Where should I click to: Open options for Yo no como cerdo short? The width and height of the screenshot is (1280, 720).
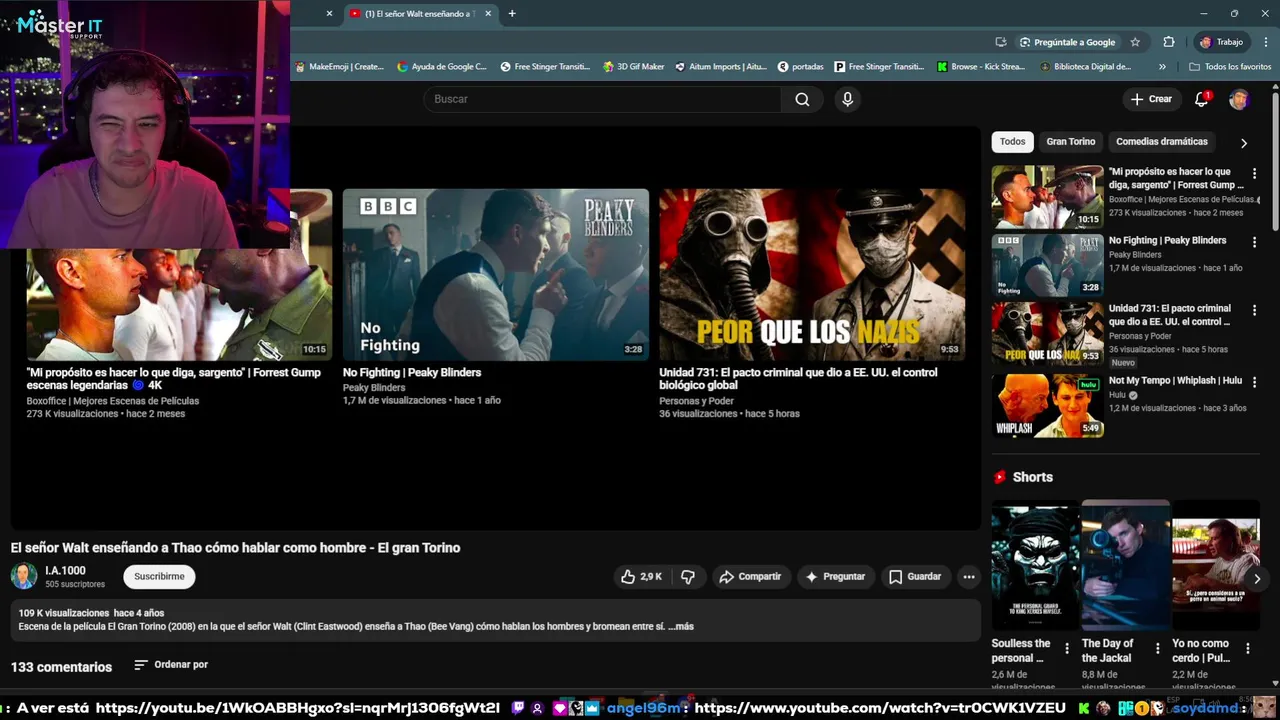tap(1247, 649)
